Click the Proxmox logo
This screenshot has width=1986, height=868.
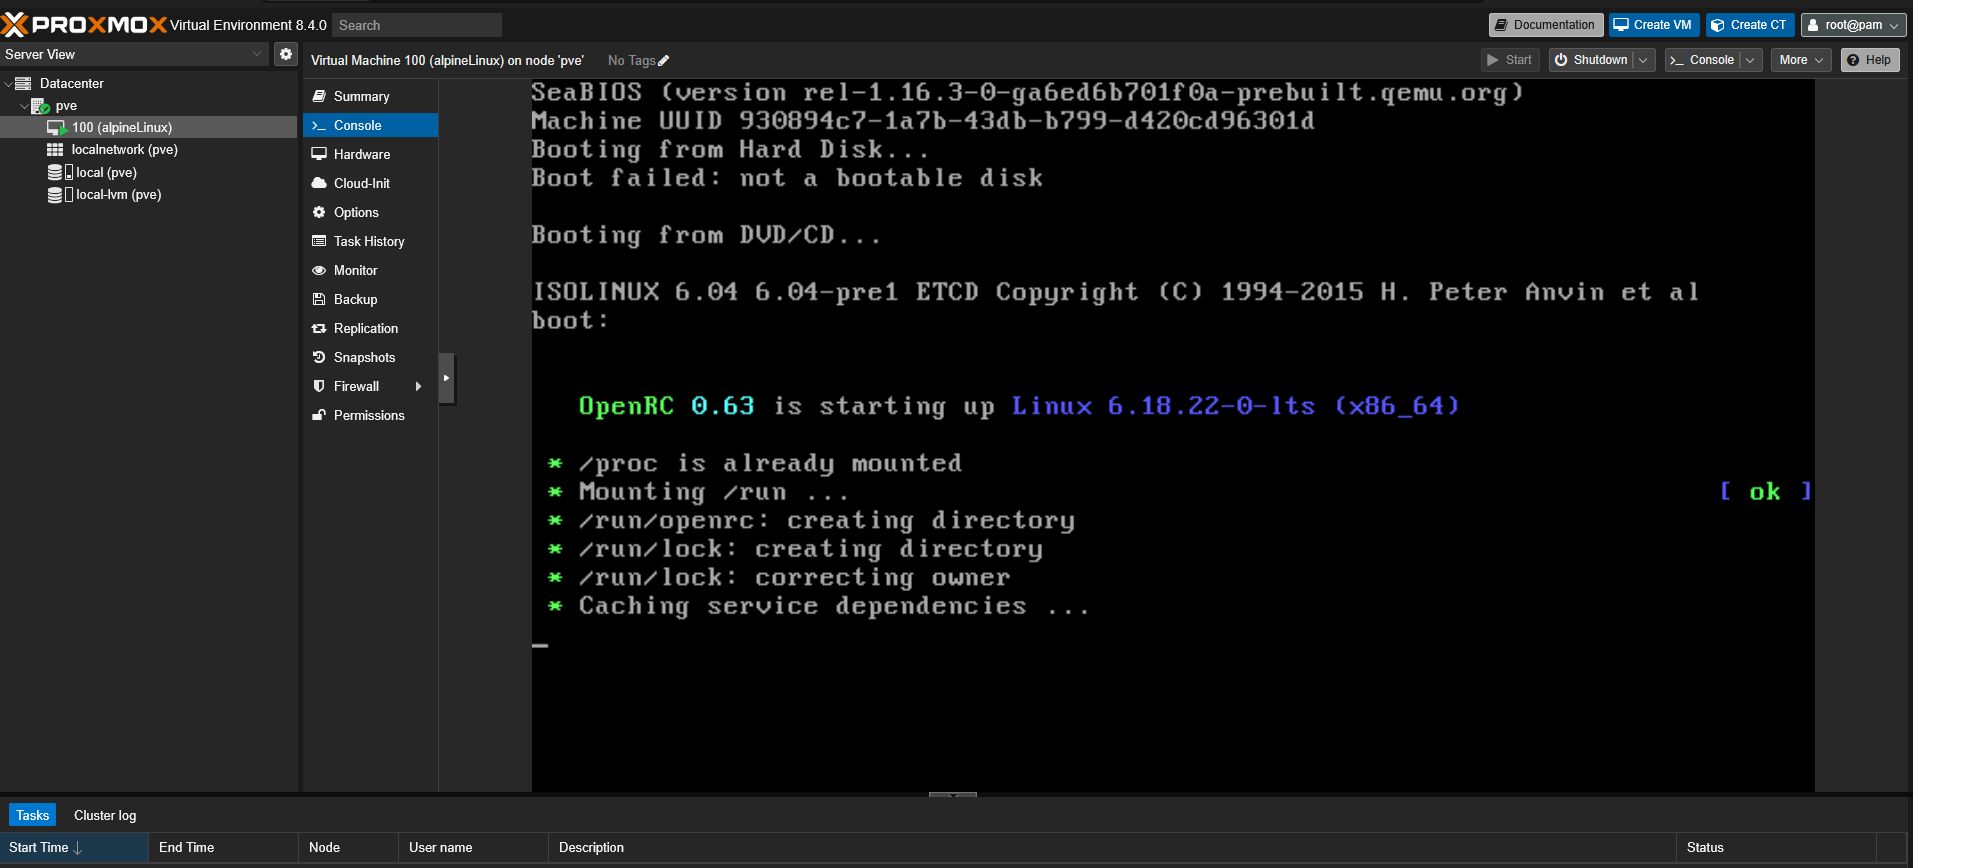[84, 25]
